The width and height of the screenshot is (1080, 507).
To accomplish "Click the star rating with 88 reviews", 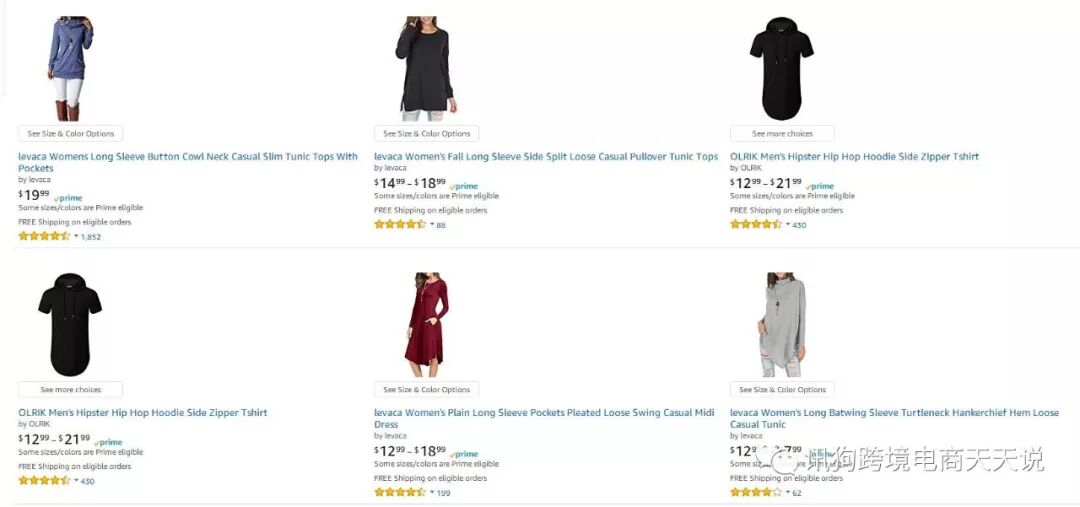I will pos(400,225).
